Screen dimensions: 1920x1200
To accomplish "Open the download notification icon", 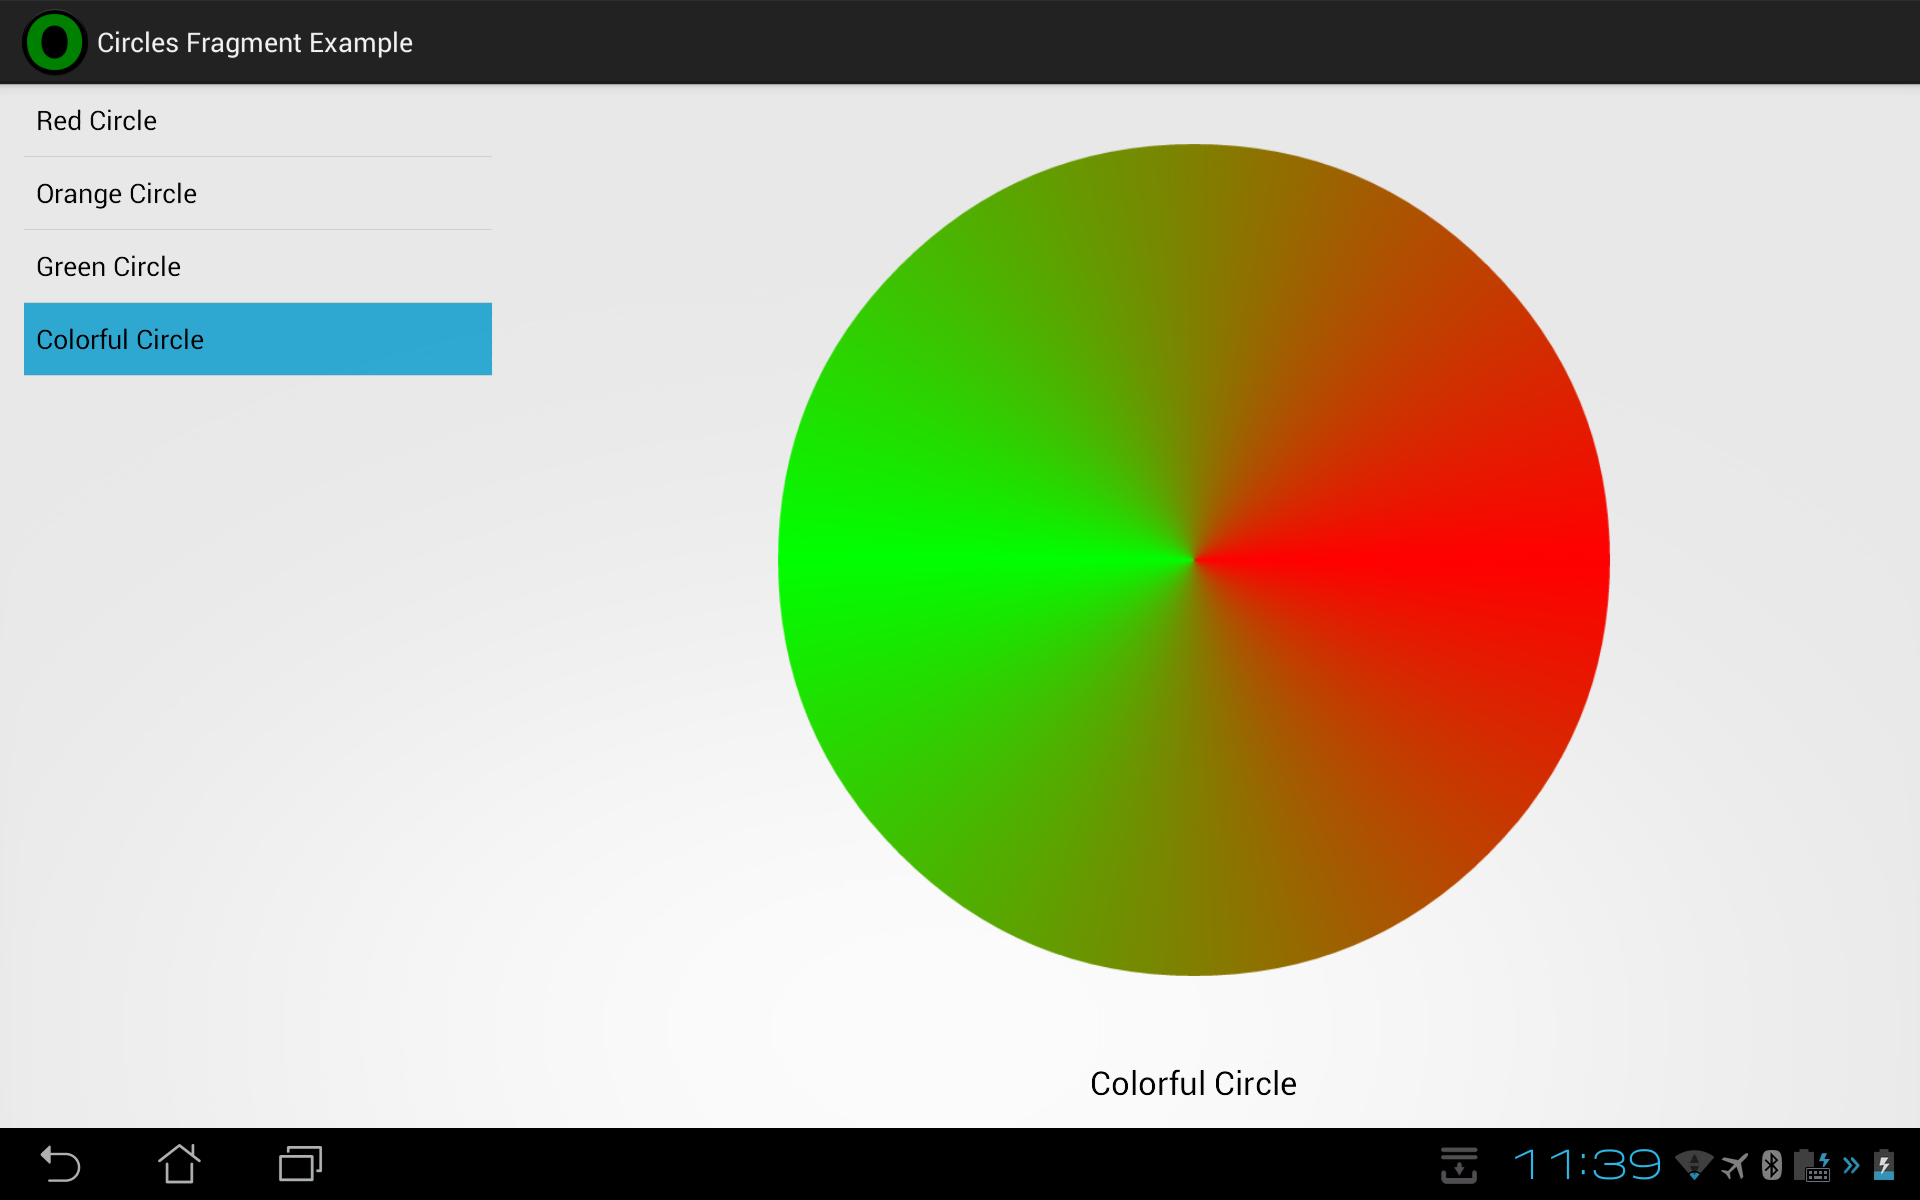I will click(x=1459, y=1165).
